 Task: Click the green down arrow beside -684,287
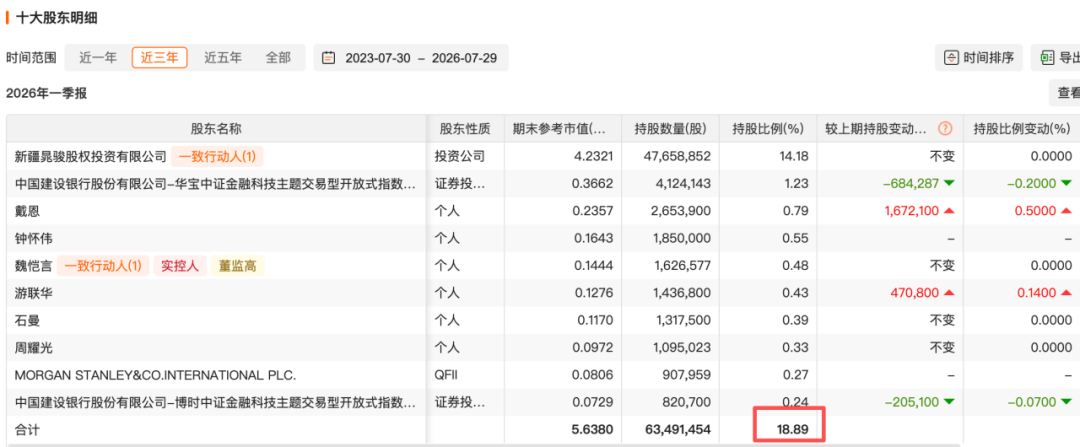coord(950,184)
